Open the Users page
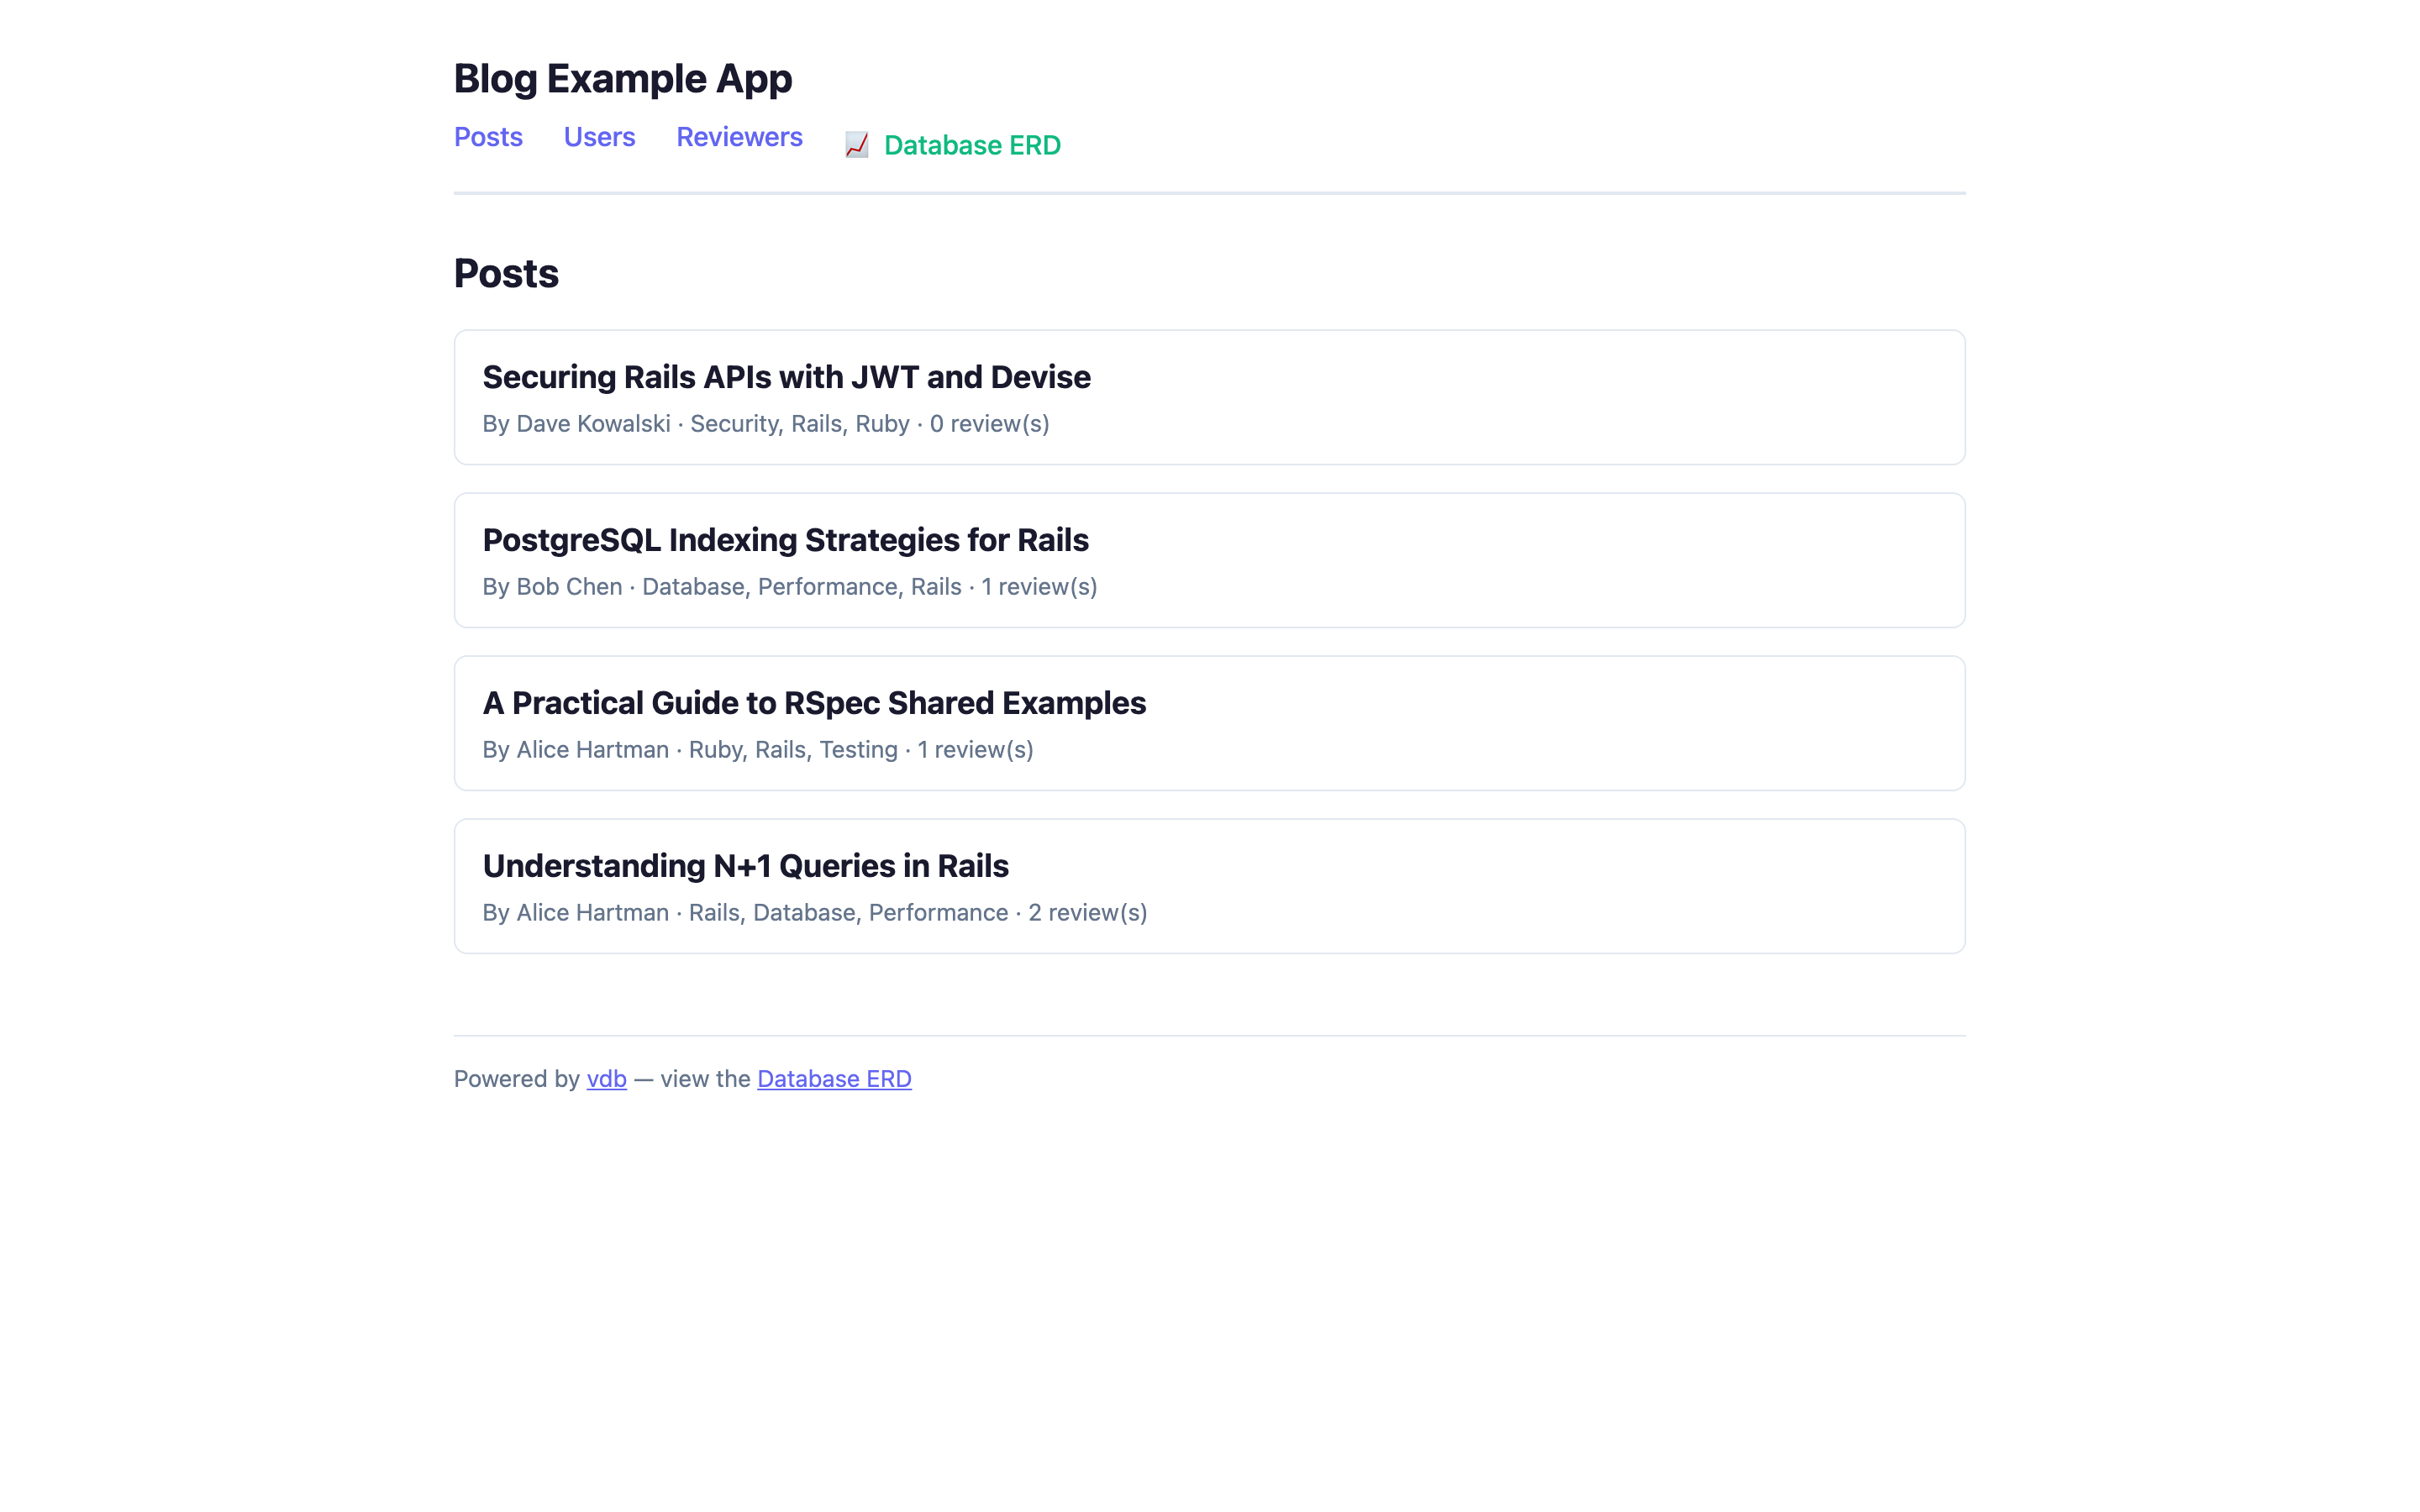The image size is (2420, 1512). coord(599,137)
